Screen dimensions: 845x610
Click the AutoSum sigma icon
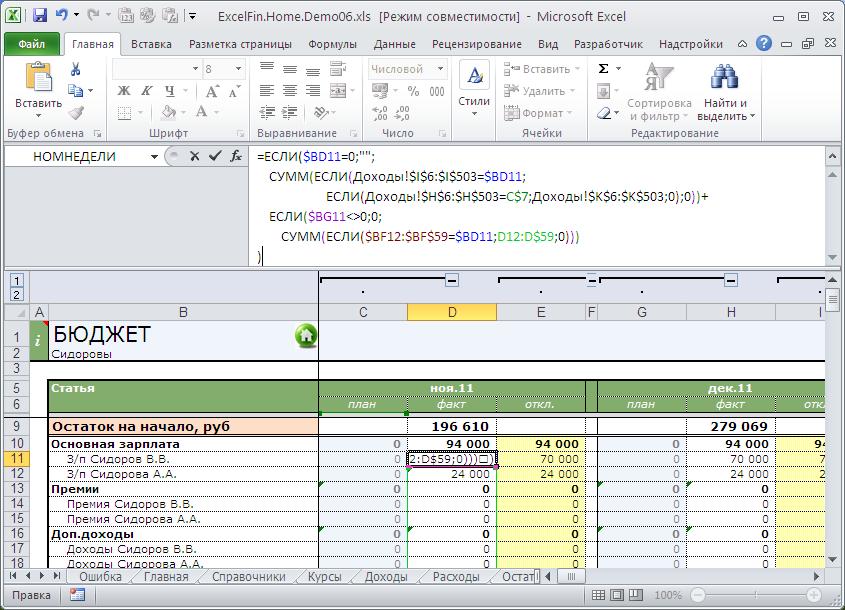pyautogui.click(x=604, y=68)
